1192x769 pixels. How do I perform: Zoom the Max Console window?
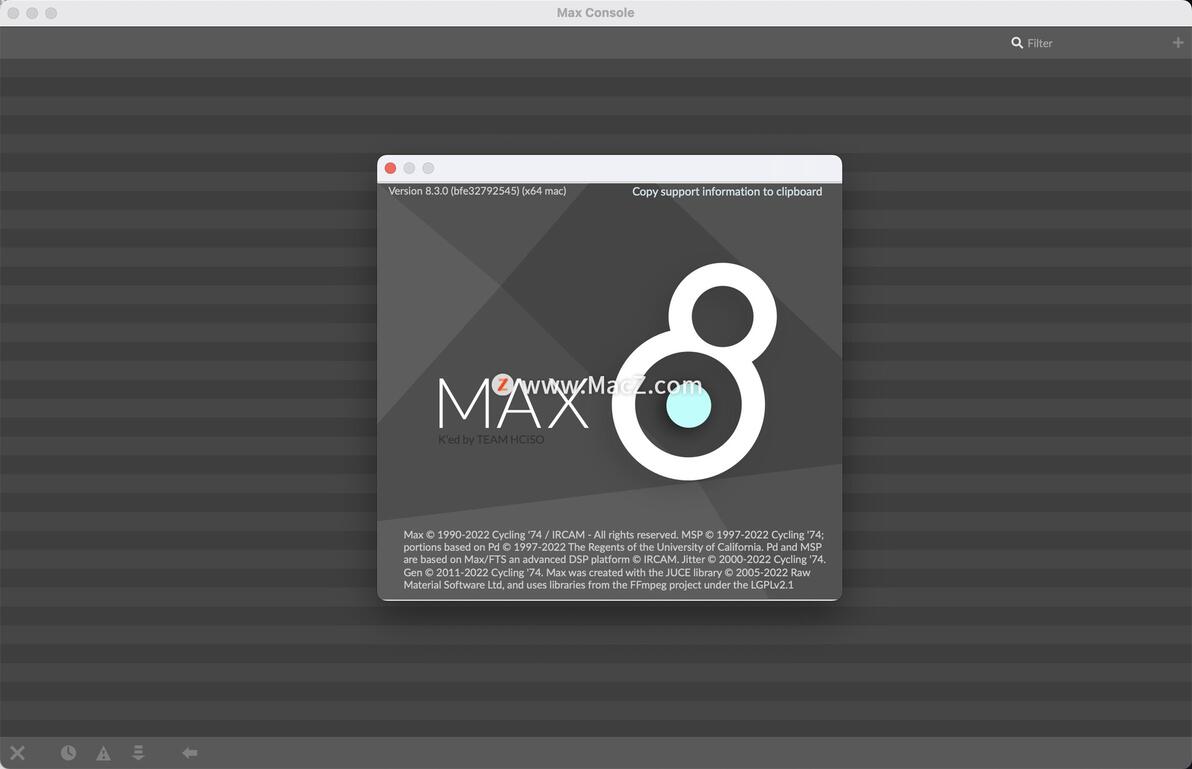(x=51, y=13)
